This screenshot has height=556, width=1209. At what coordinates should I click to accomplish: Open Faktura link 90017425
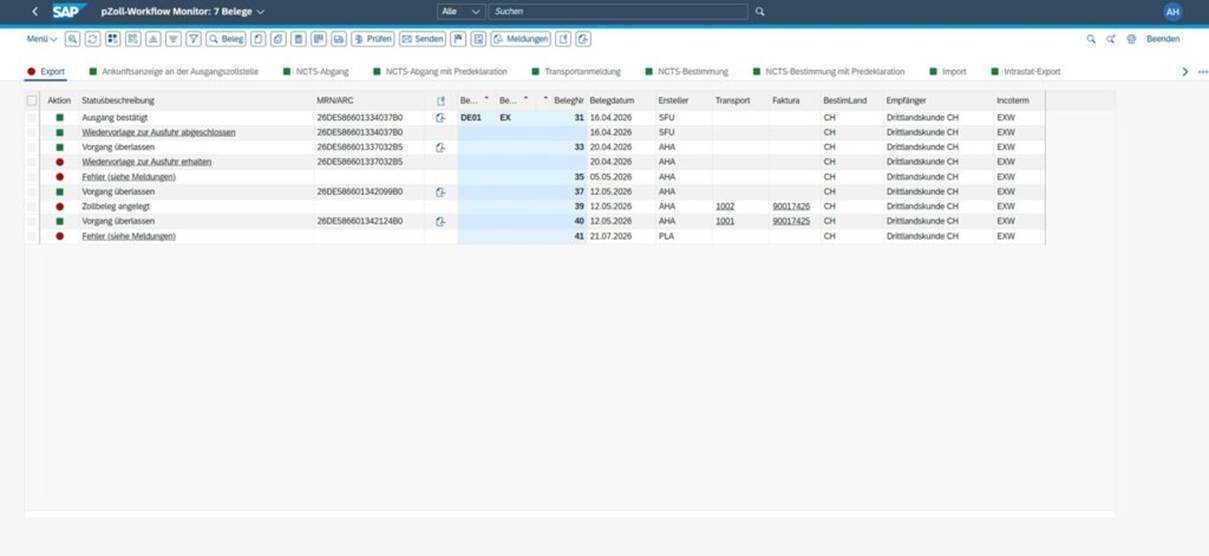coord(791,221)
